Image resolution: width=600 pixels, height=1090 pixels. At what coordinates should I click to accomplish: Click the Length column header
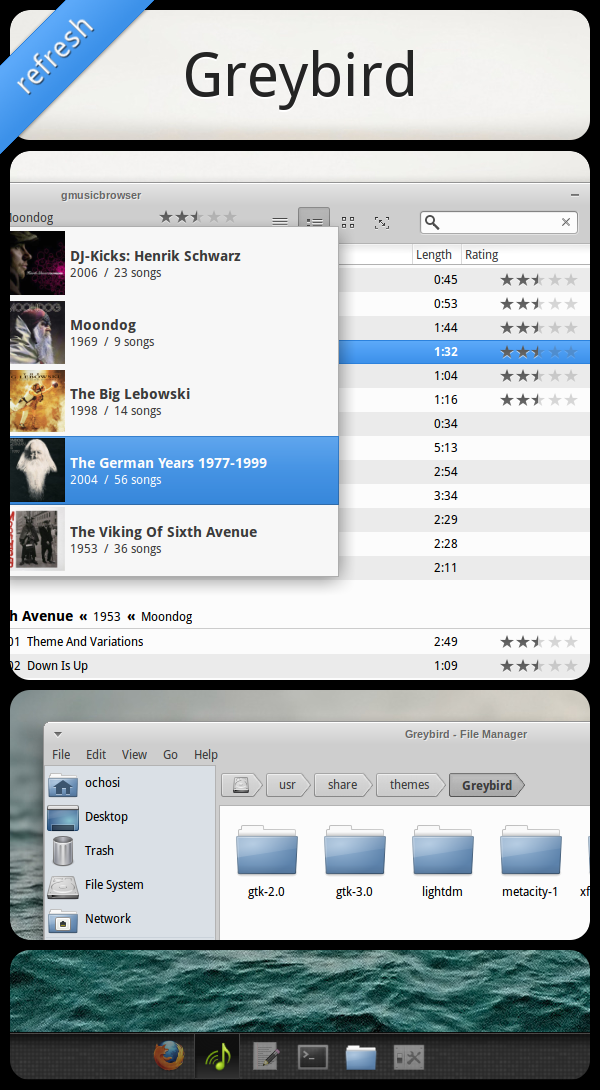click(x=434, y=255)
